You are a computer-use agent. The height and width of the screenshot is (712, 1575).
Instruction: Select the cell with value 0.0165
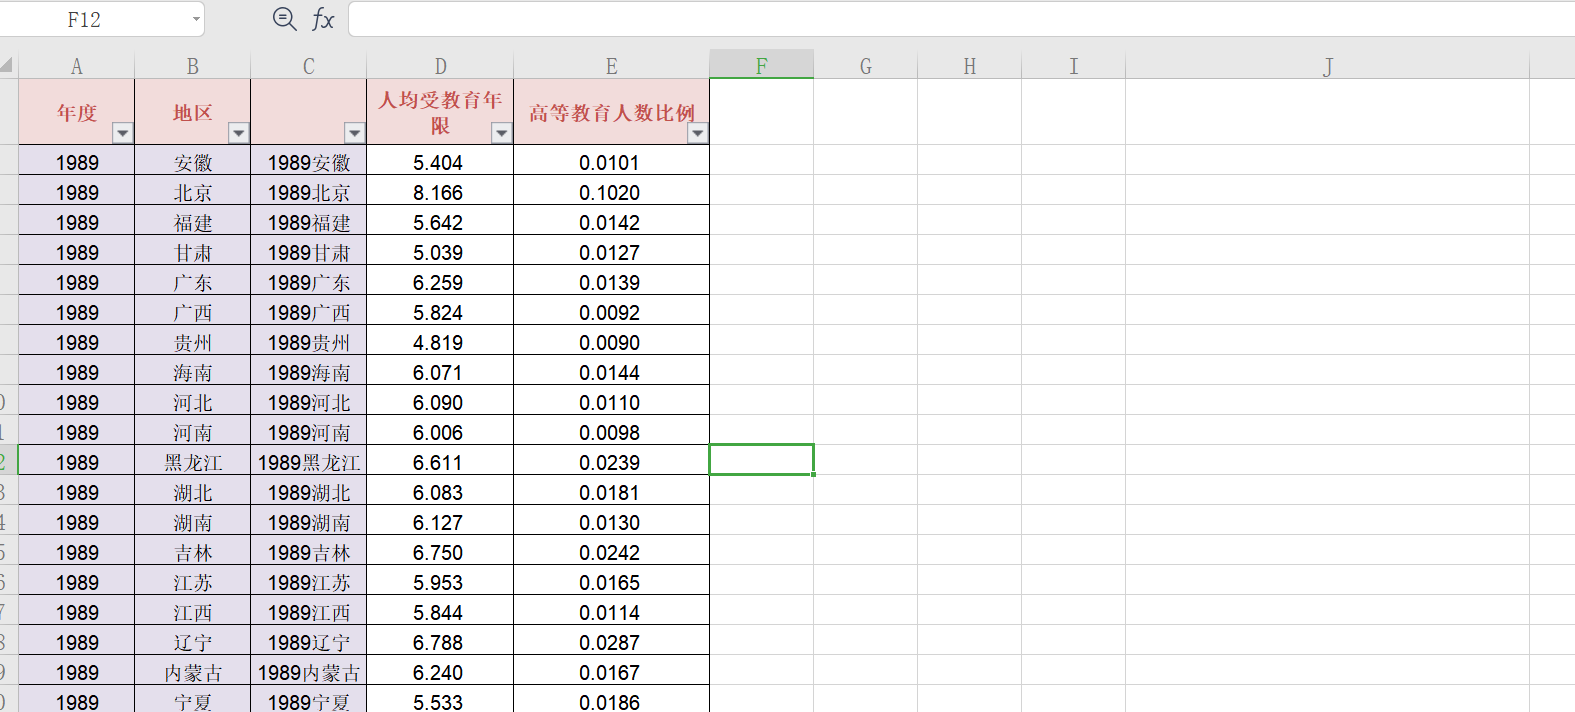click(612, 582)
